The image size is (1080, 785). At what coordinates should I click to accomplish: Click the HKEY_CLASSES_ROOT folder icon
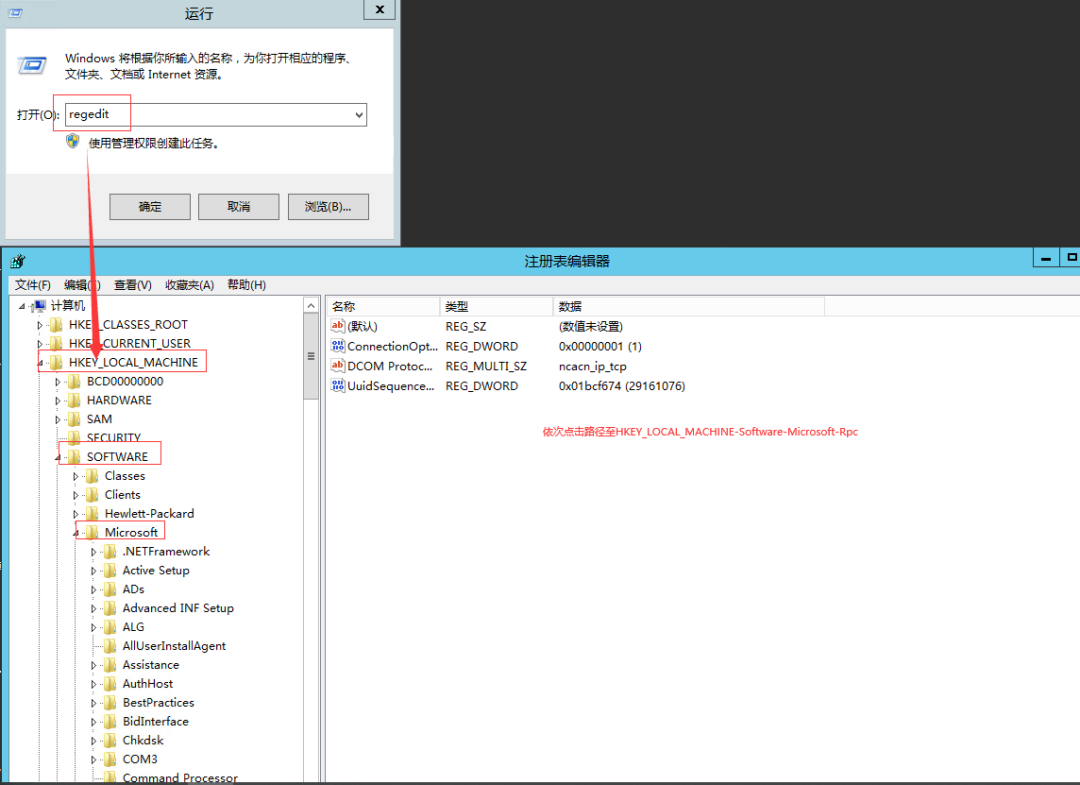[x=57, y=324]
